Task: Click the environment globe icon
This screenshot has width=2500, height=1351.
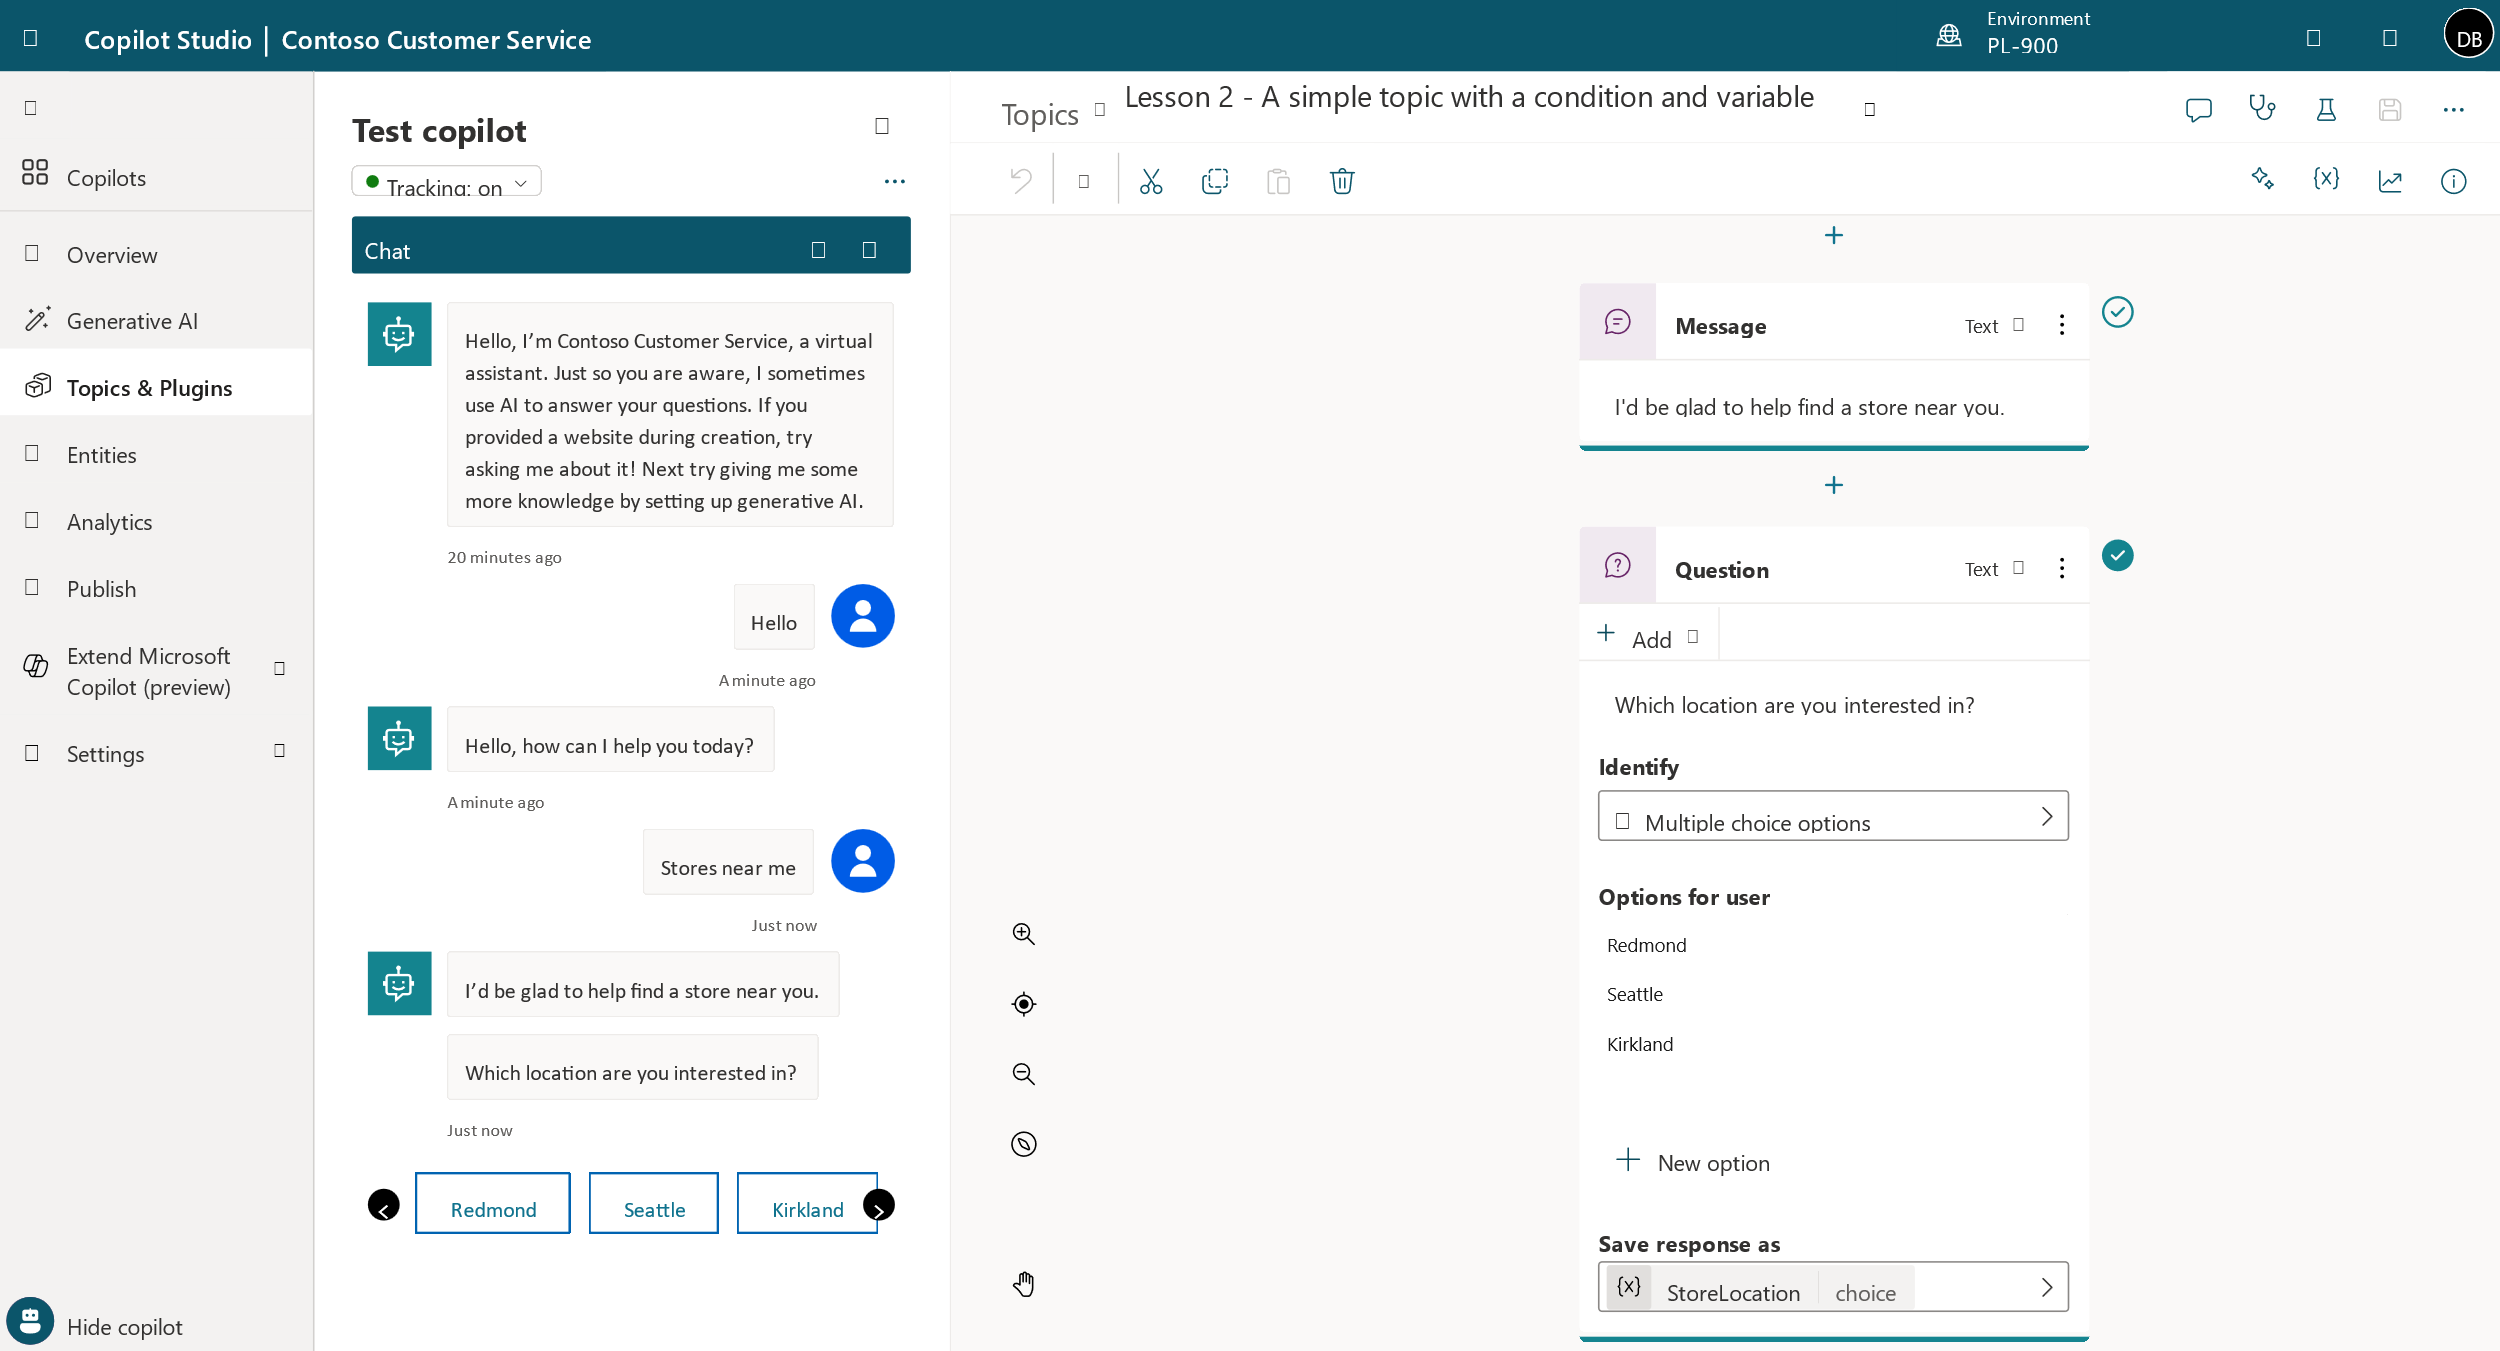Action: click(1949, 36)
